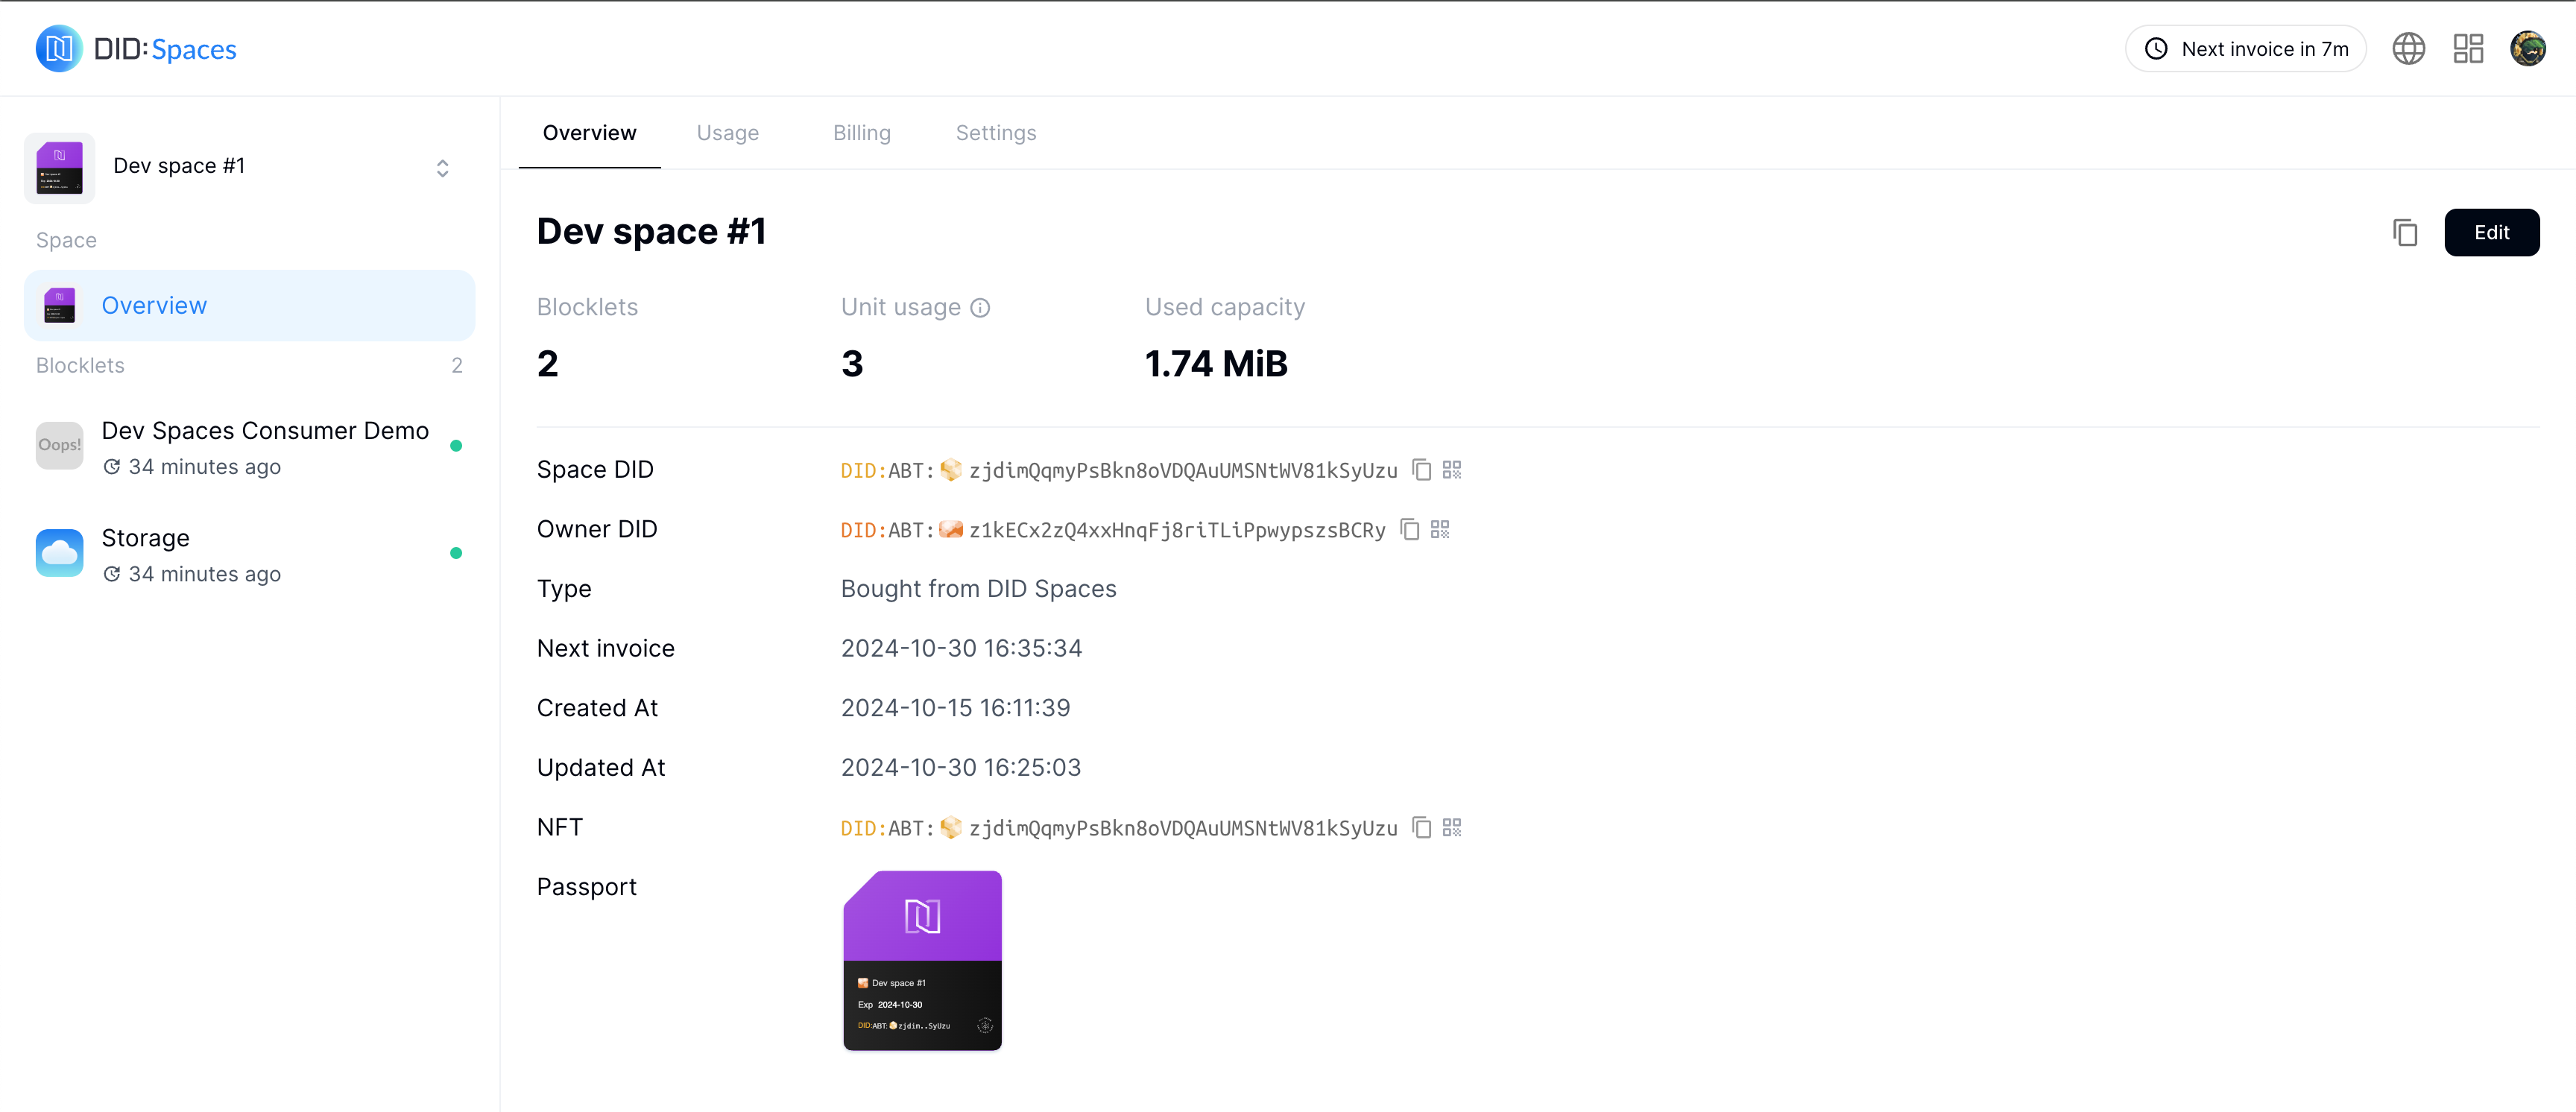Click the copy icon beside Edit

click(2405, 233)
